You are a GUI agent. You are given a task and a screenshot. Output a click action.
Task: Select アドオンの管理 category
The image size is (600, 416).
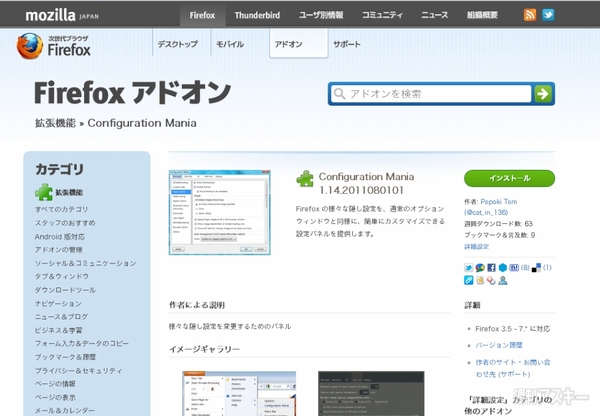tap(59, 250)
